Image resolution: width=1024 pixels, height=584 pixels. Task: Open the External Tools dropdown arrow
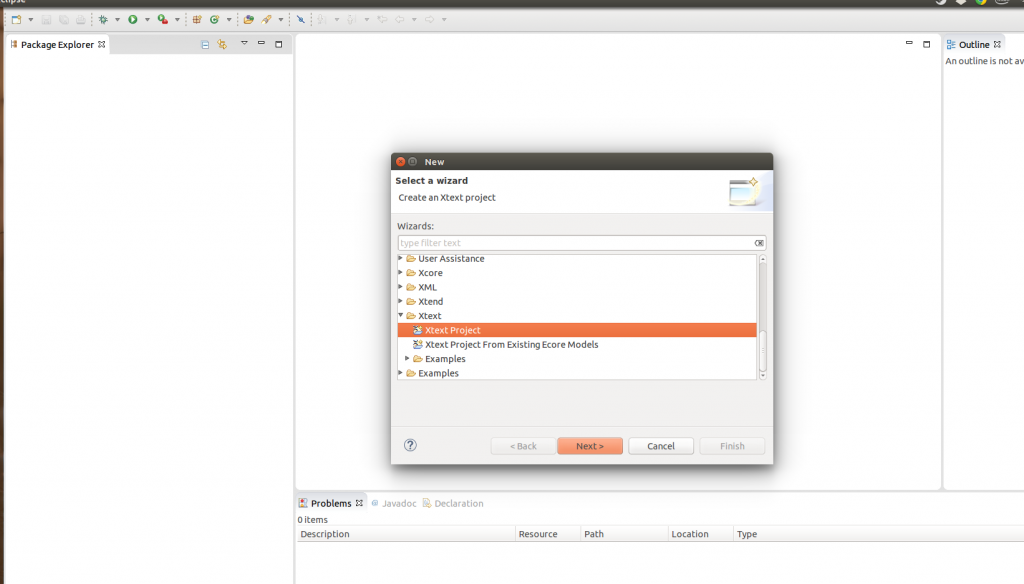(x=177, y=20)
